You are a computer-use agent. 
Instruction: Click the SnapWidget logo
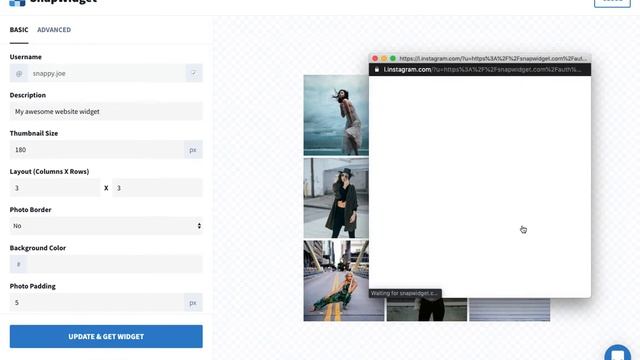53,2
